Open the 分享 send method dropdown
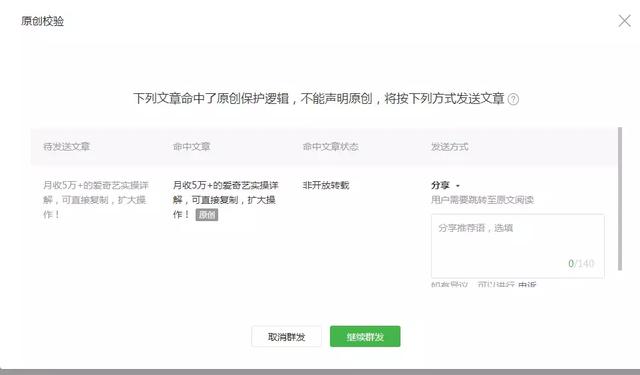640x375 pixels. (x=445, y=185)
